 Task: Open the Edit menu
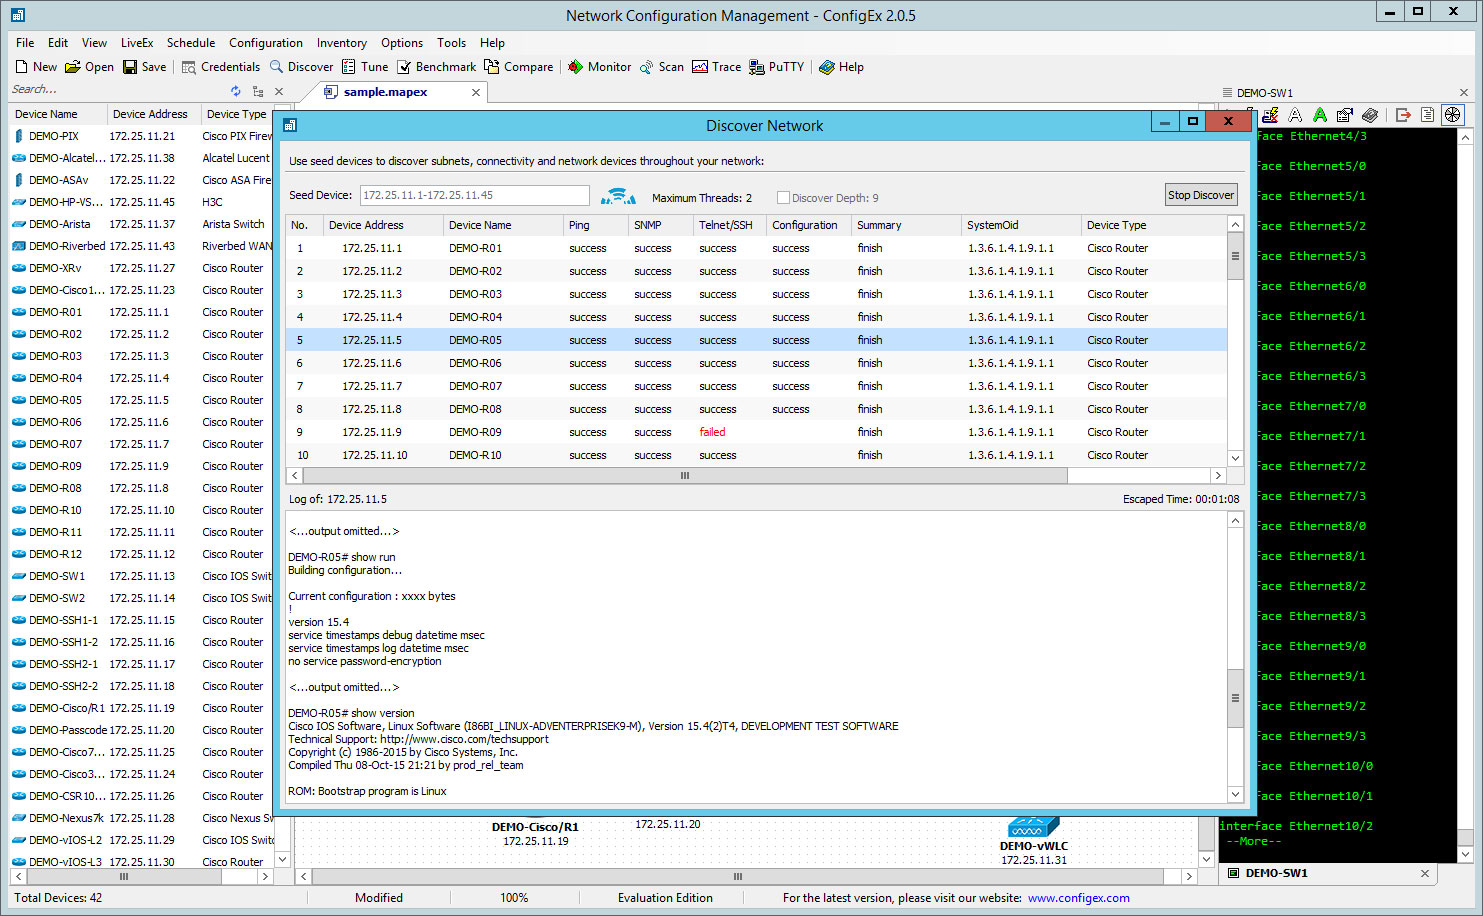[58, 43]
